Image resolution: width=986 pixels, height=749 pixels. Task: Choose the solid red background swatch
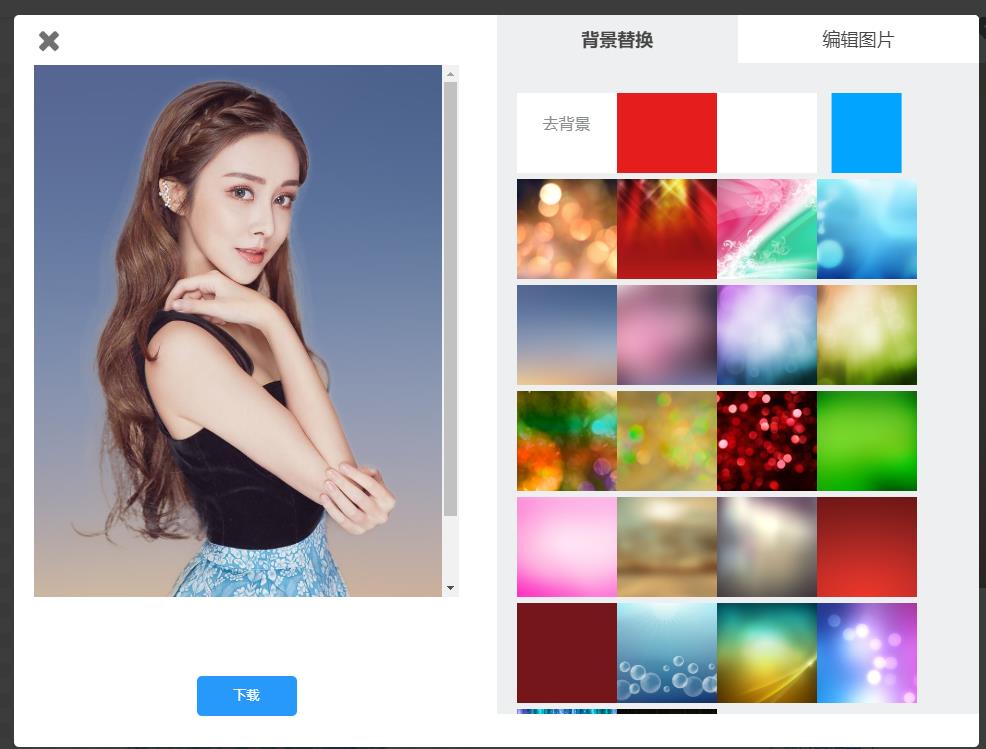point(667,133)
